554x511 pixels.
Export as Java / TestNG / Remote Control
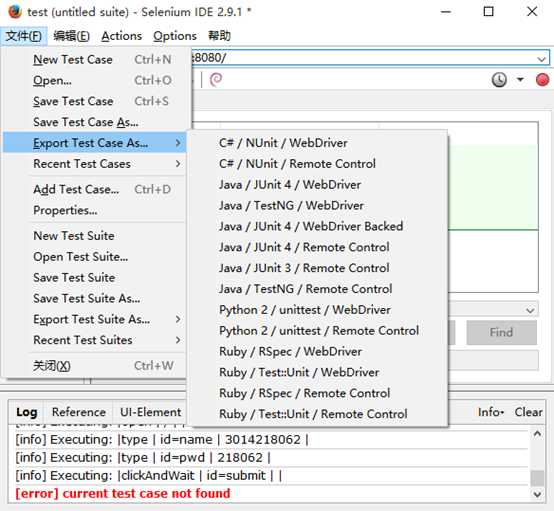click(x=318, y=289)
